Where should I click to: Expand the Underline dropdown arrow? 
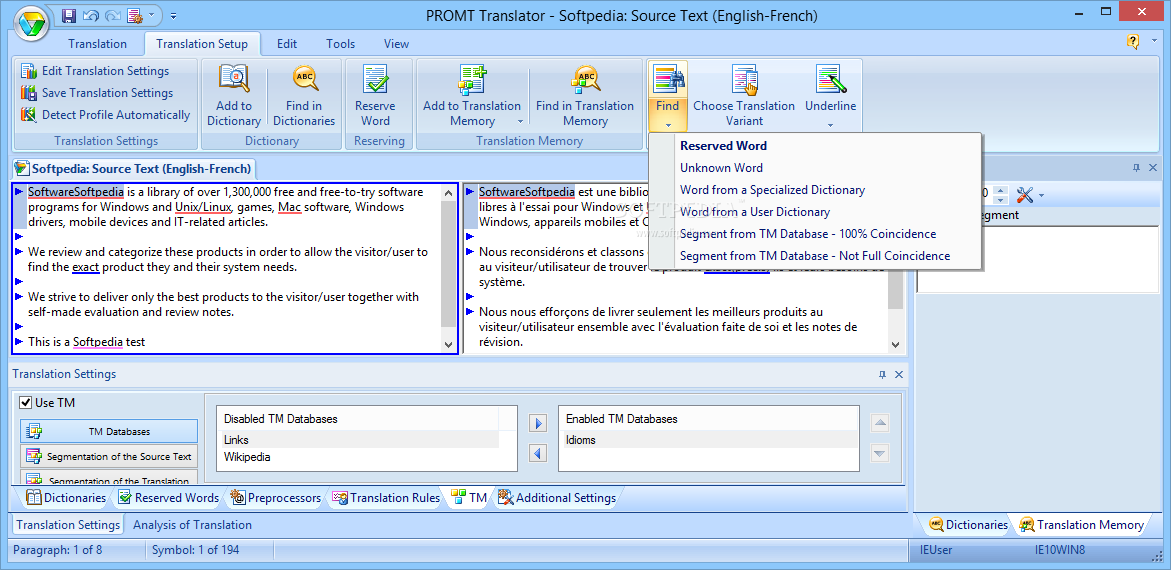(x=830, y=125)
